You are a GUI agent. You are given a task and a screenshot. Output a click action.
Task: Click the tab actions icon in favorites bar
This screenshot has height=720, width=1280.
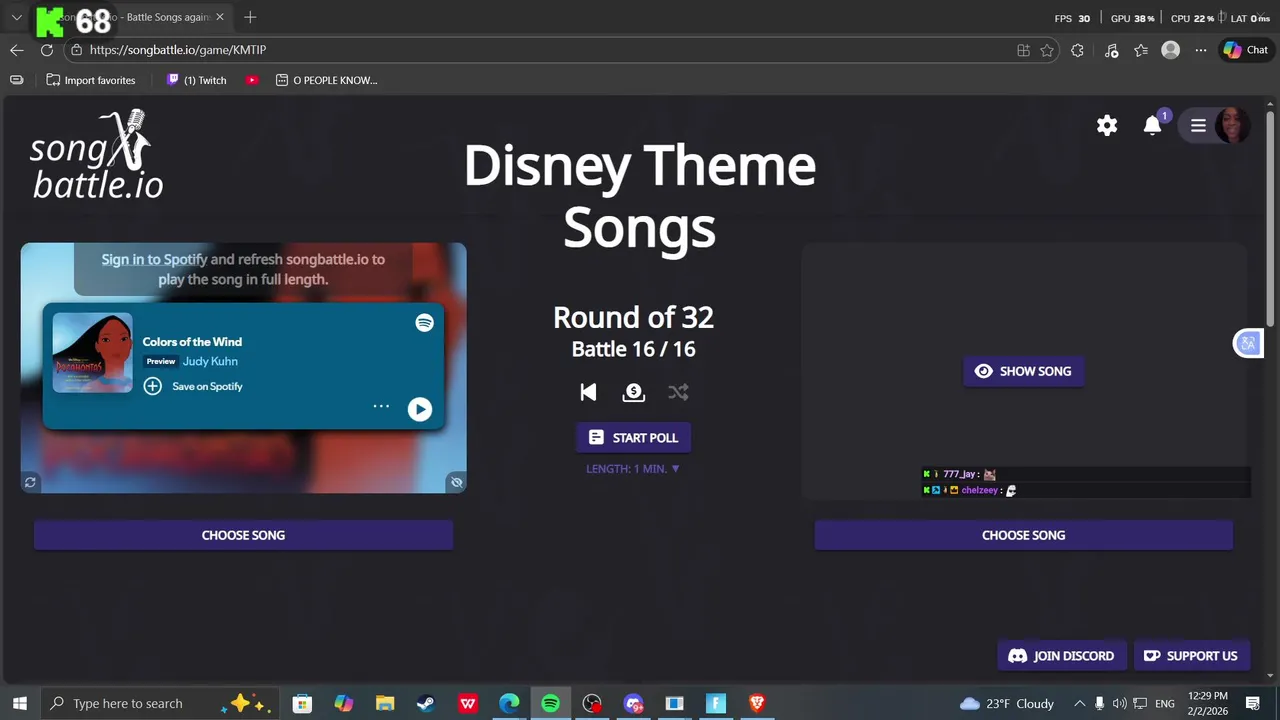(16, 80)
